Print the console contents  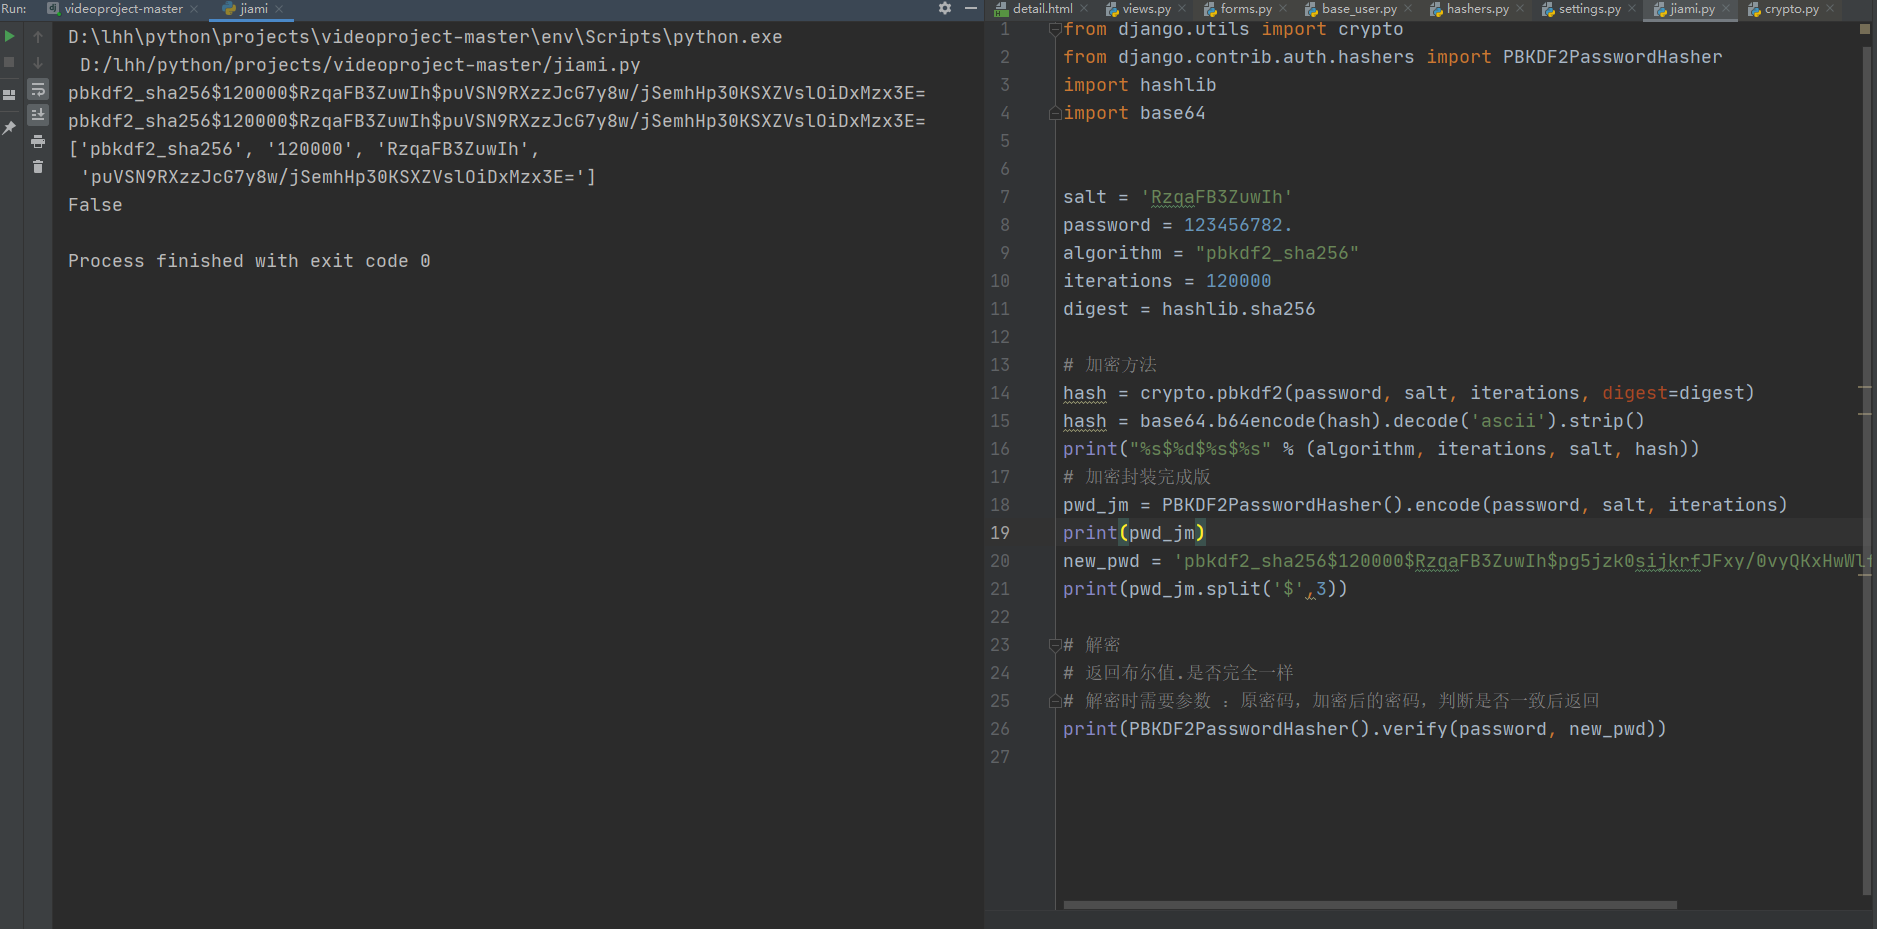(38, 142)
